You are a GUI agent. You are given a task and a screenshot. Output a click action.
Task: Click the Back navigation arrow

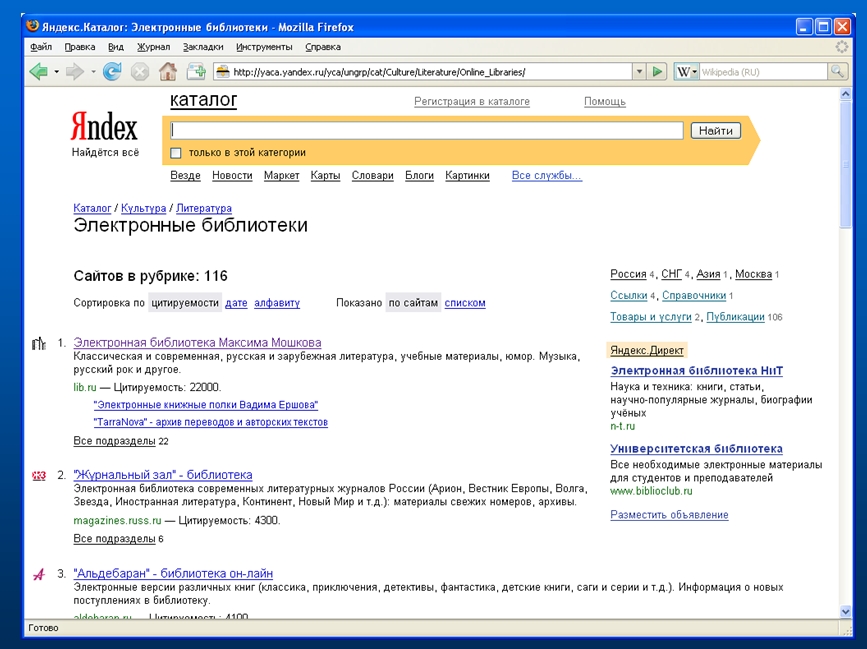coord(39,72)
